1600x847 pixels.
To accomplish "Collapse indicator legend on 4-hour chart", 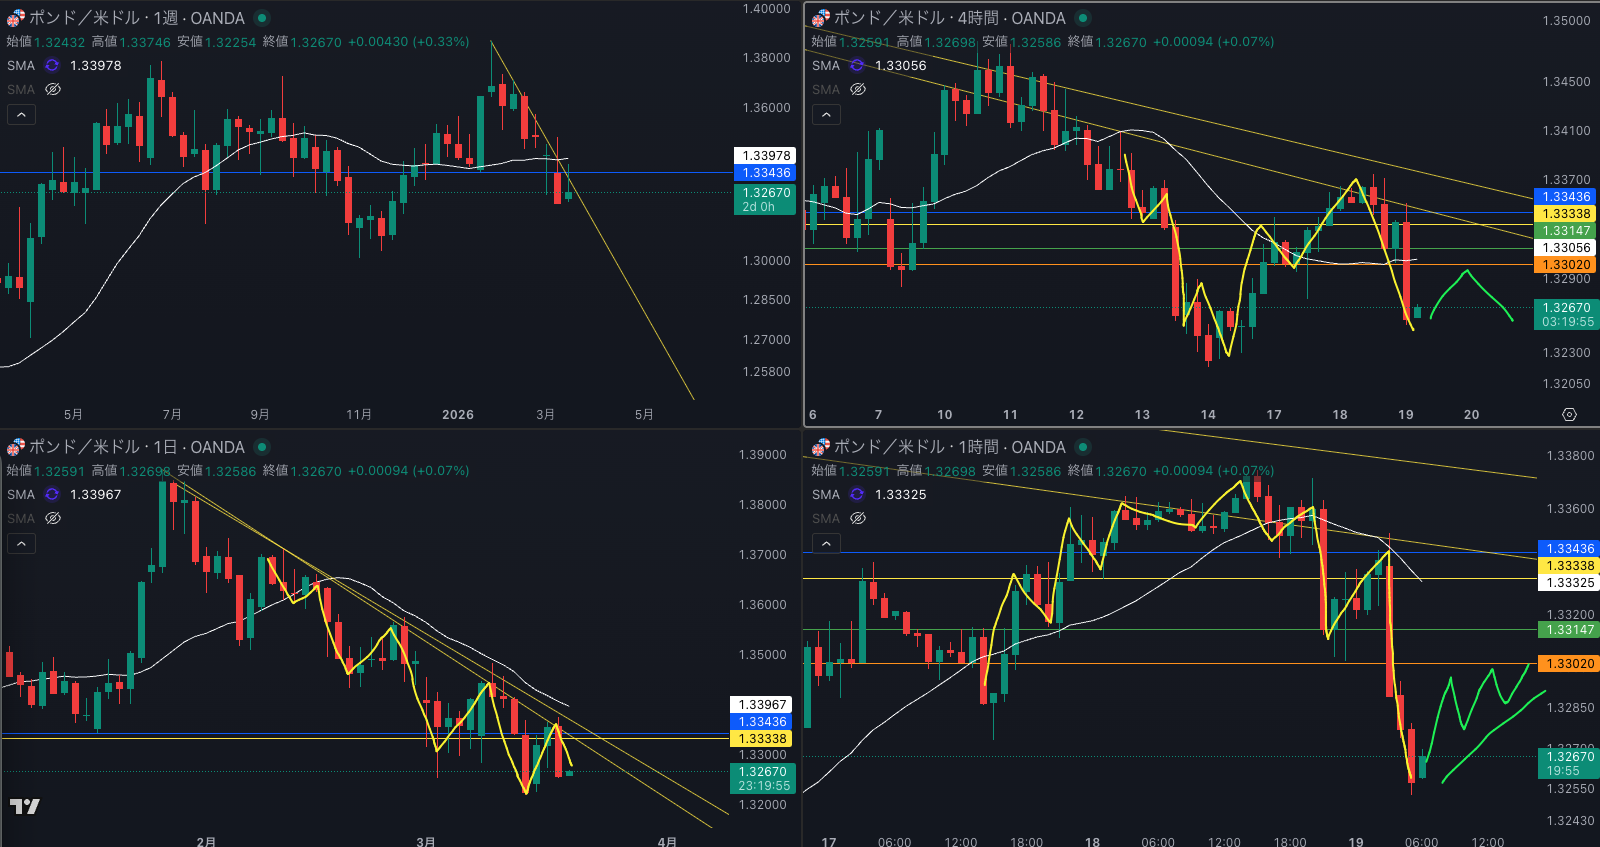I will (x=826, y=115).
